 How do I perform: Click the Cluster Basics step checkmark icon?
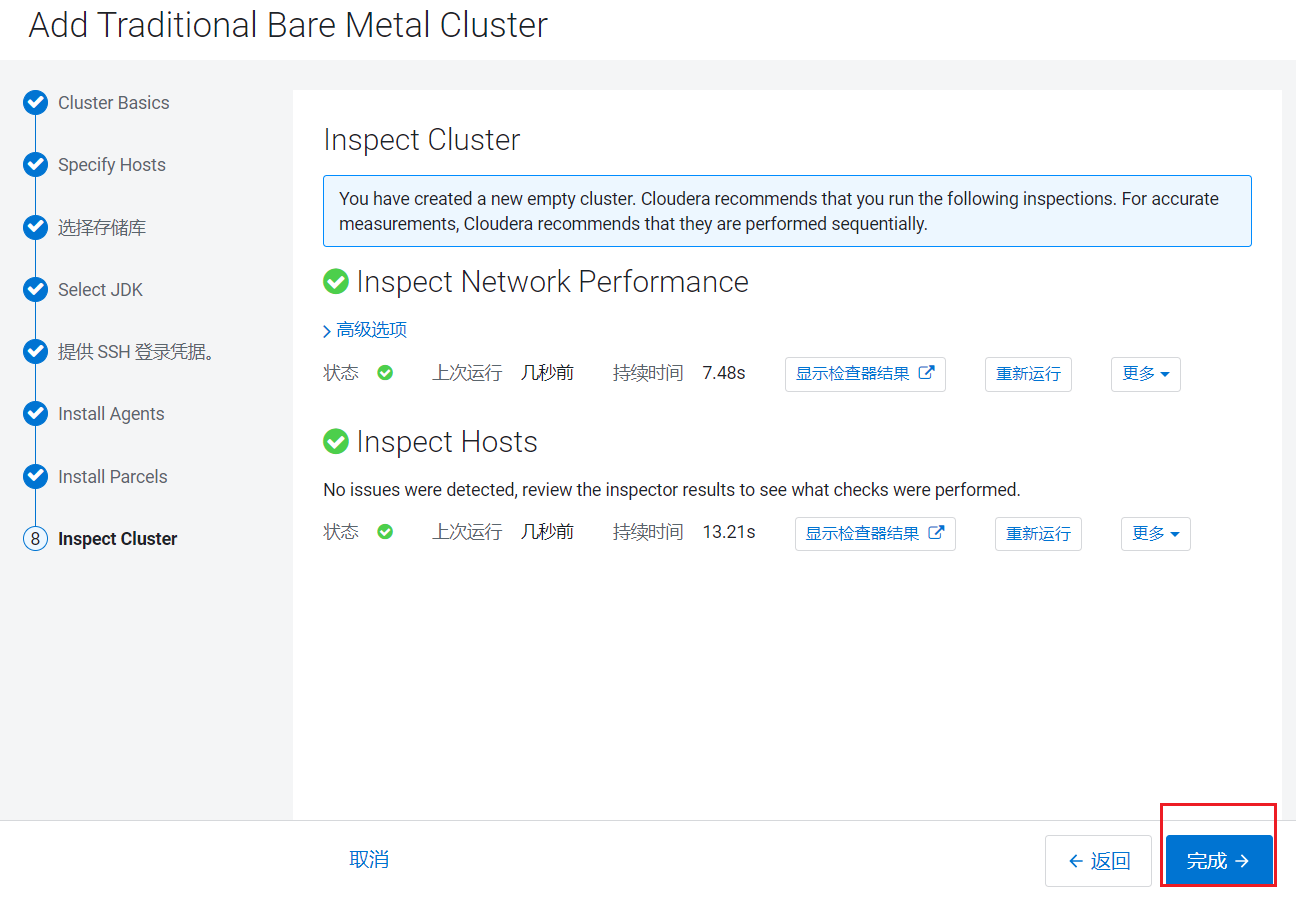[35, 102]
